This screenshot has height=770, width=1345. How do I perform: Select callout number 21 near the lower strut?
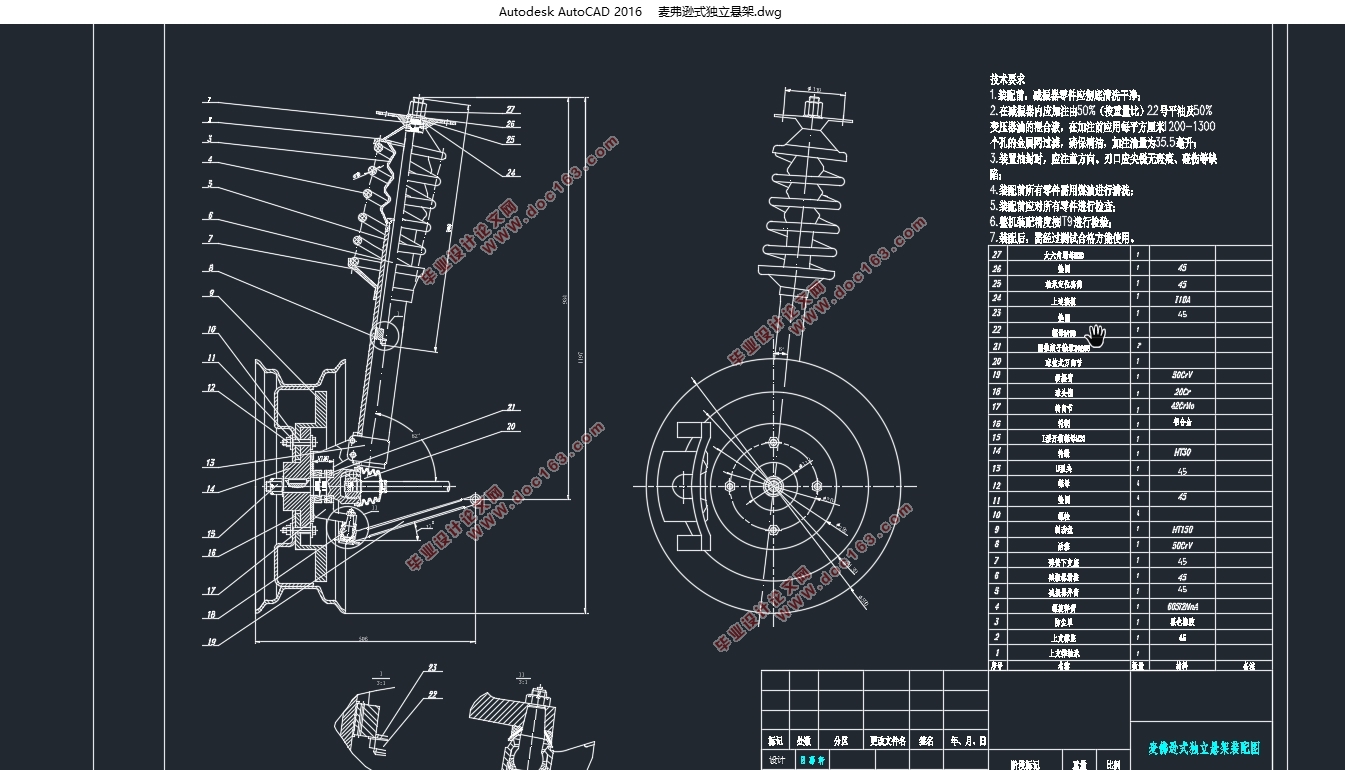point(511,407)
